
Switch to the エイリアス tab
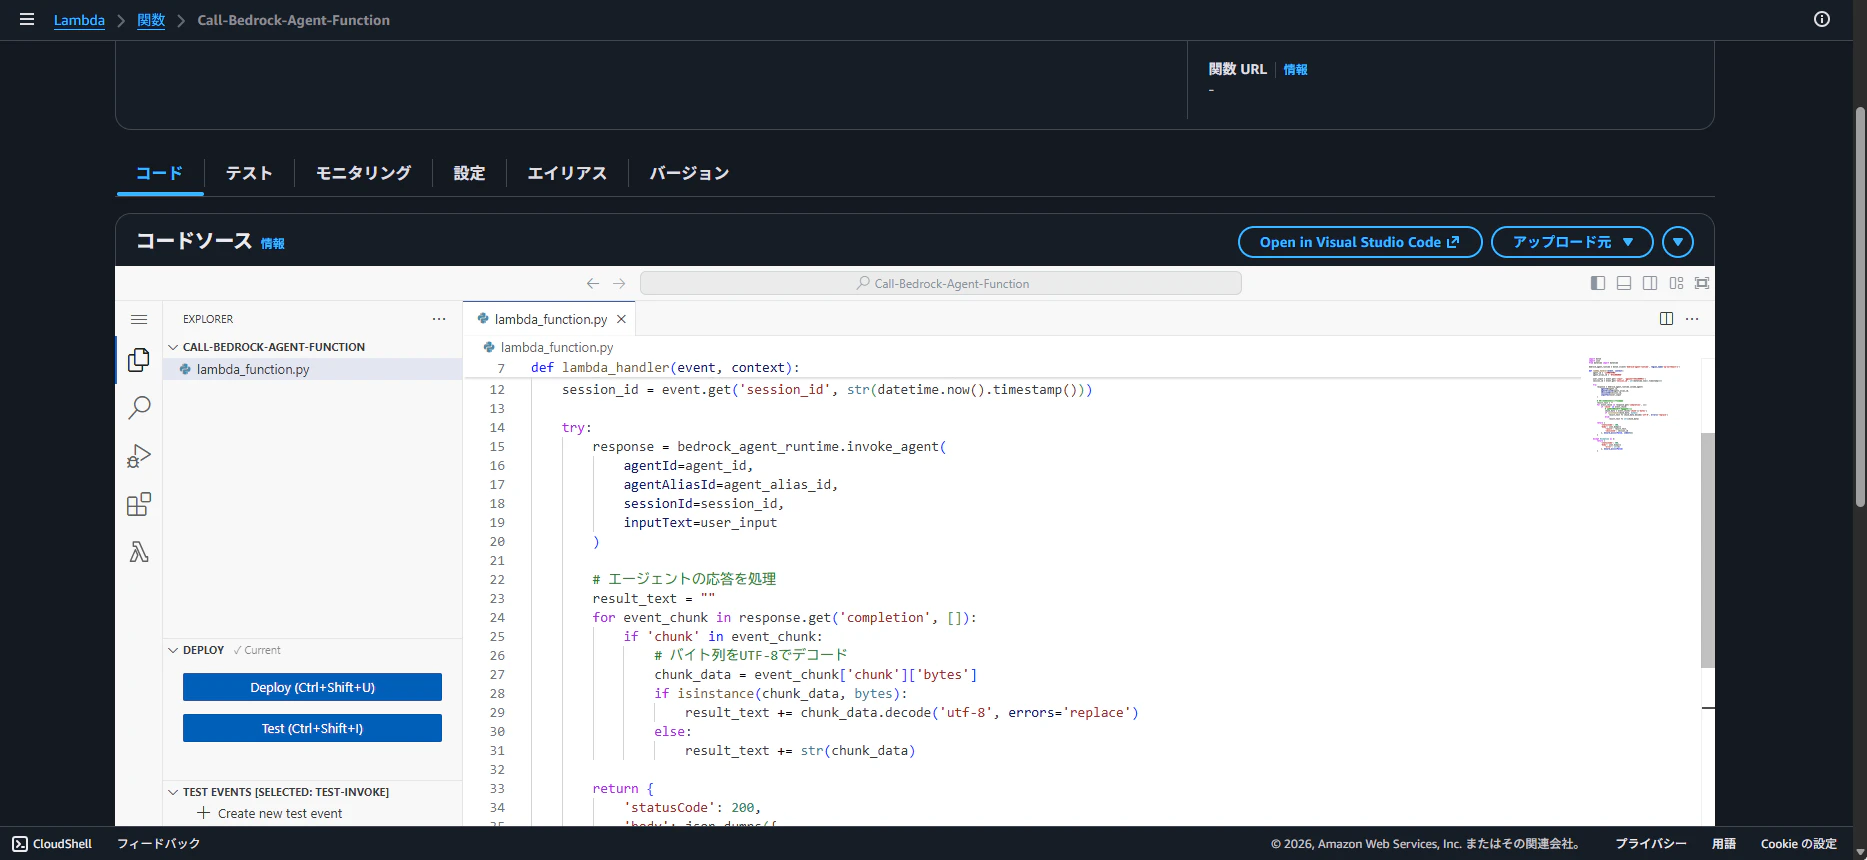567,173
